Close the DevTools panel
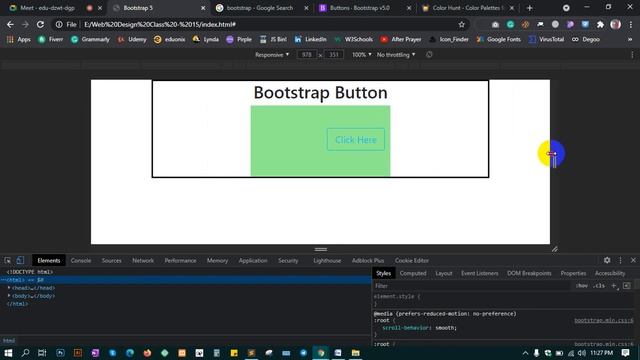 point(633,260)
